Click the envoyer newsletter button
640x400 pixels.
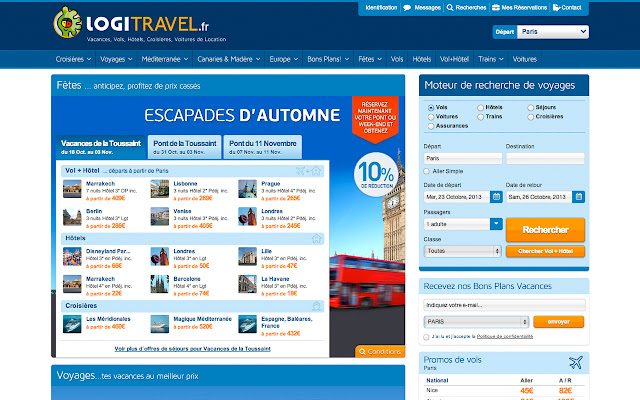pos(558,322)
